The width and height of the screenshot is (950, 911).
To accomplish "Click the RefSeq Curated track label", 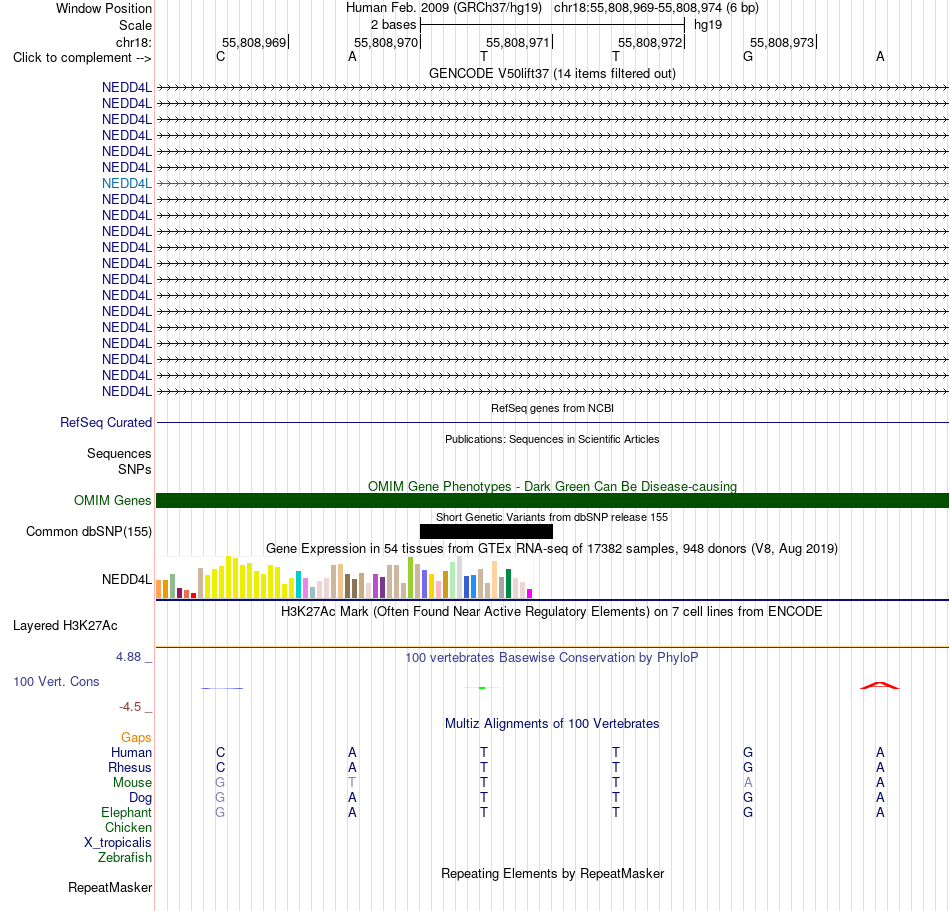I will tap(105, 422).
